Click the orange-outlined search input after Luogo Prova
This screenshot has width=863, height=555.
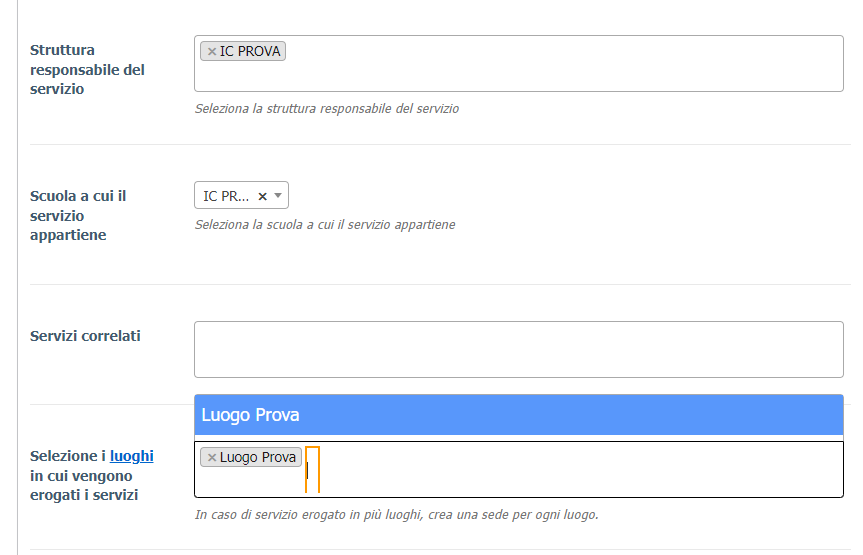tap(312, 469)
